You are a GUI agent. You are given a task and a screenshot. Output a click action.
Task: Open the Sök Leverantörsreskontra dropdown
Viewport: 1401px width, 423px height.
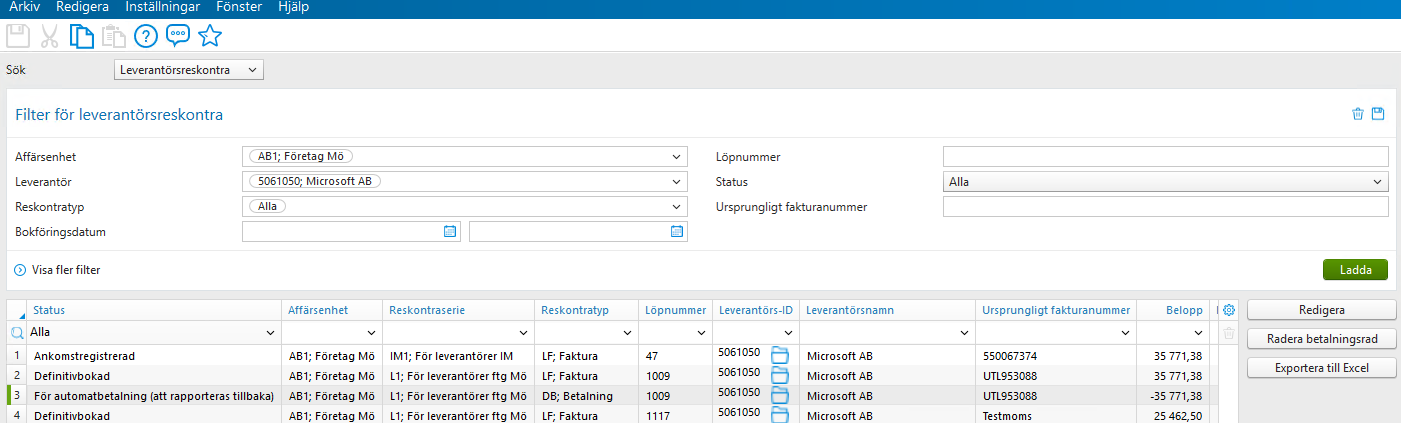pos(188,70)
